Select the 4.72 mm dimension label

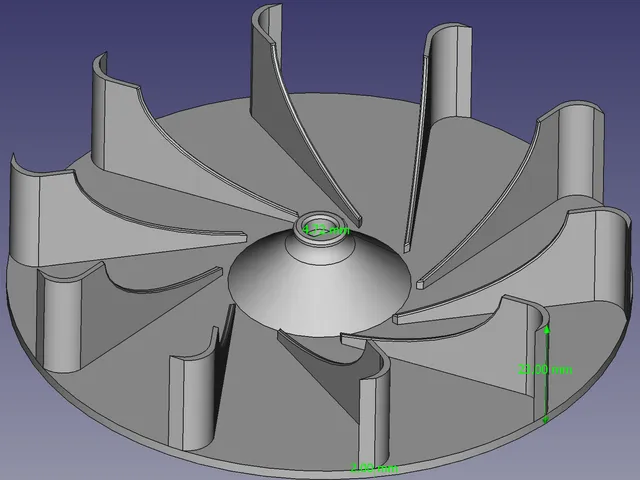tap(327, 230)
